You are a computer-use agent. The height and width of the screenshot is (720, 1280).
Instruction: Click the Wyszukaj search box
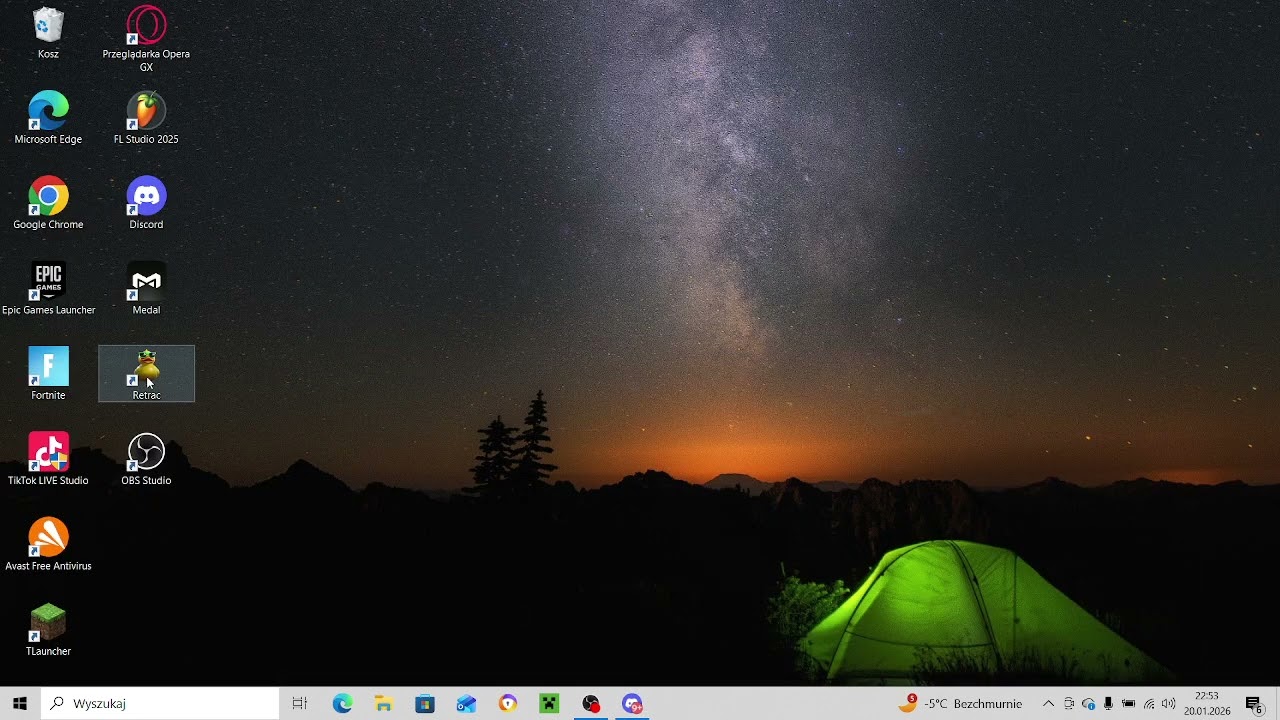tap(160, 703)
